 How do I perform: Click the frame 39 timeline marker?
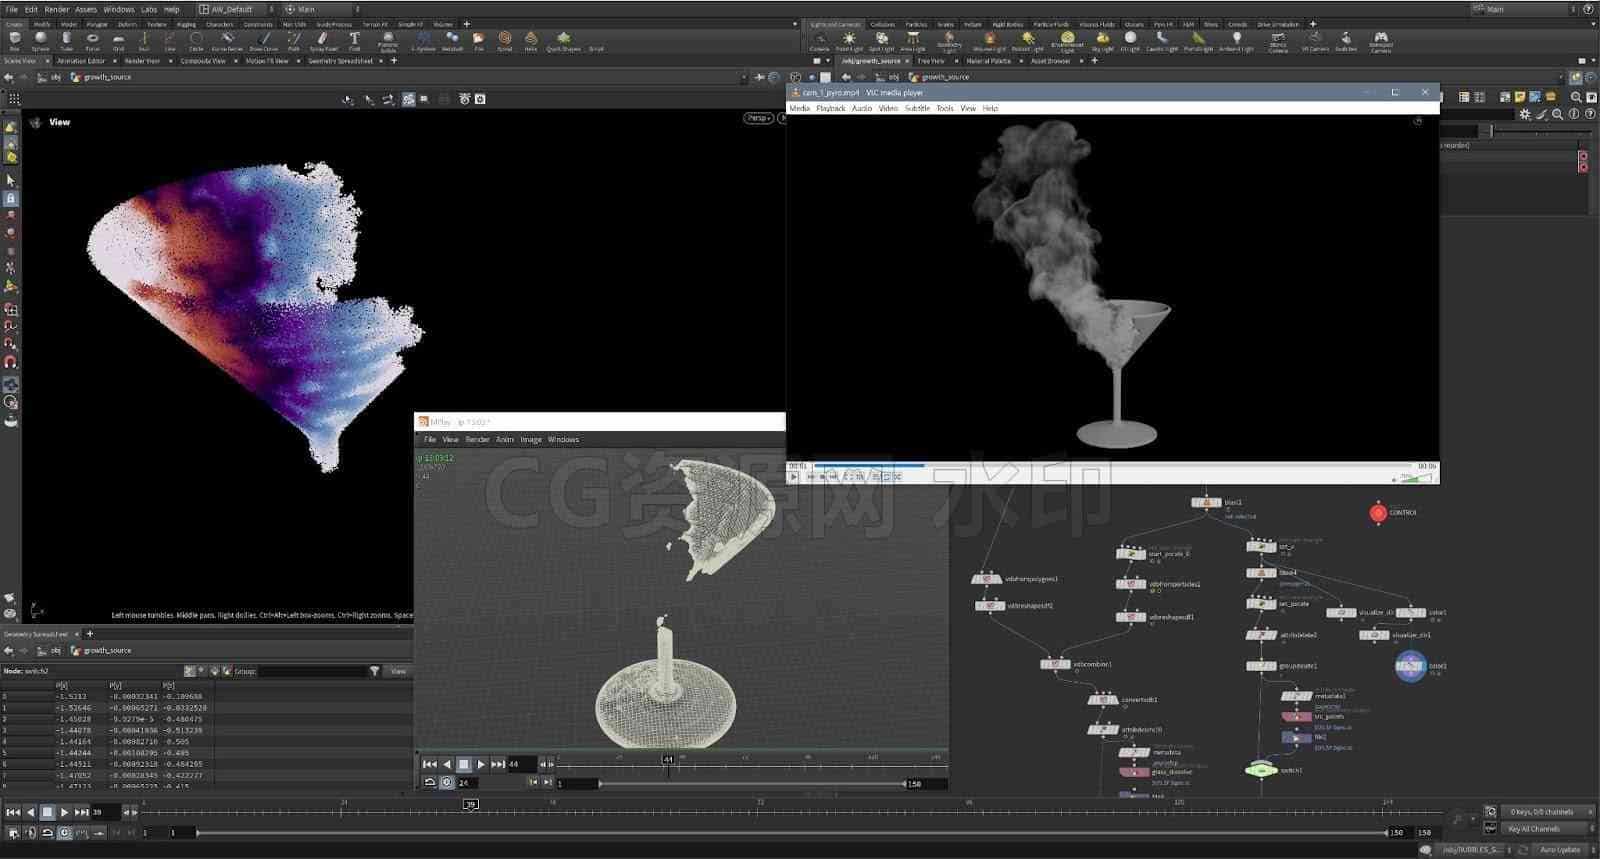(x=470, y=804)
